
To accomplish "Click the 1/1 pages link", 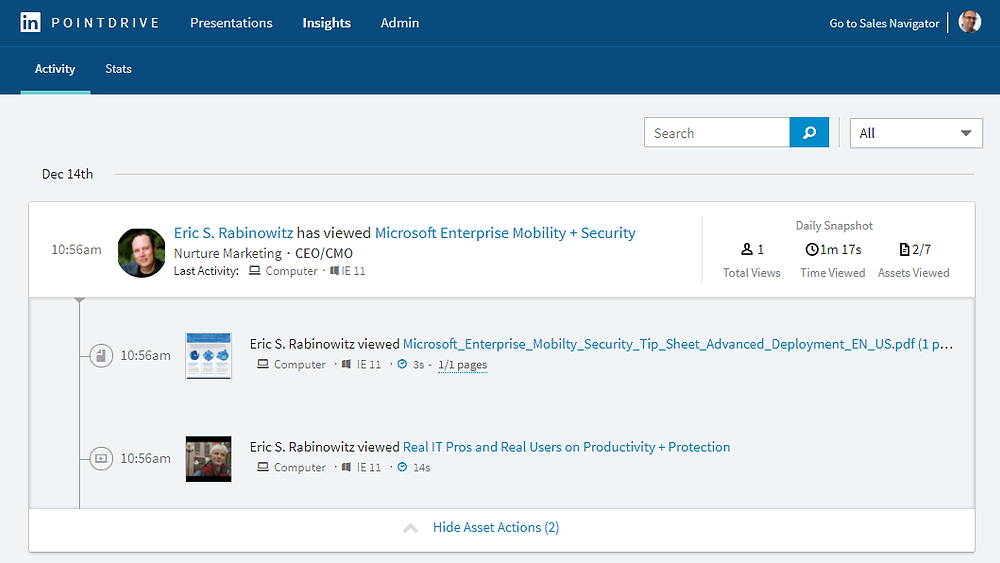I will pyautogui.click(x=462, y=365).
